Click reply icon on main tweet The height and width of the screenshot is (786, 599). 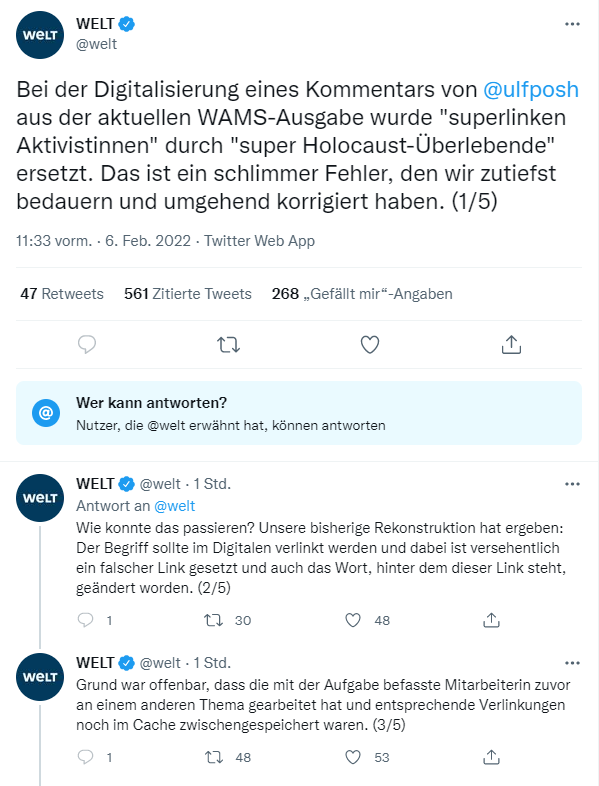87,344
